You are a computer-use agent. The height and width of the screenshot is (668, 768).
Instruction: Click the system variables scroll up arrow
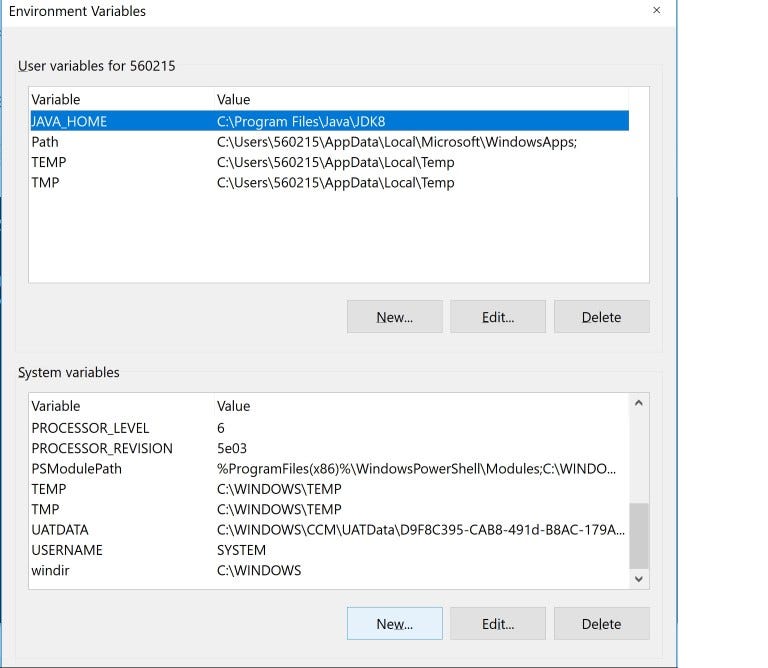639,403
